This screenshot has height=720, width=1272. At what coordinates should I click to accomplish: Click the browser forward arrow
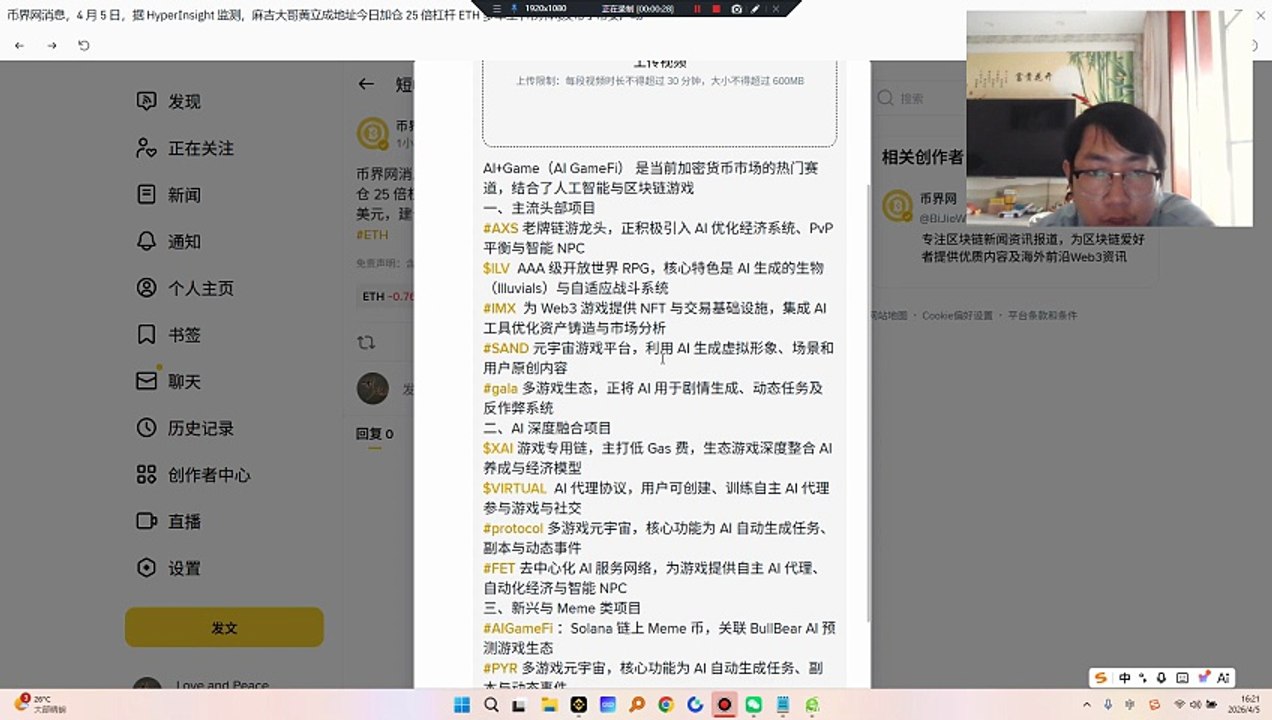pyautogui.click(x=52, y=46)
